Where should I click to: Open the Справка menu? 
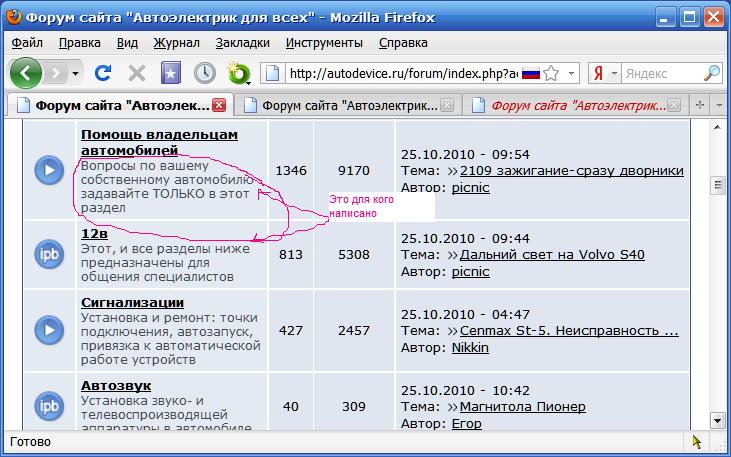pos(403,43)
